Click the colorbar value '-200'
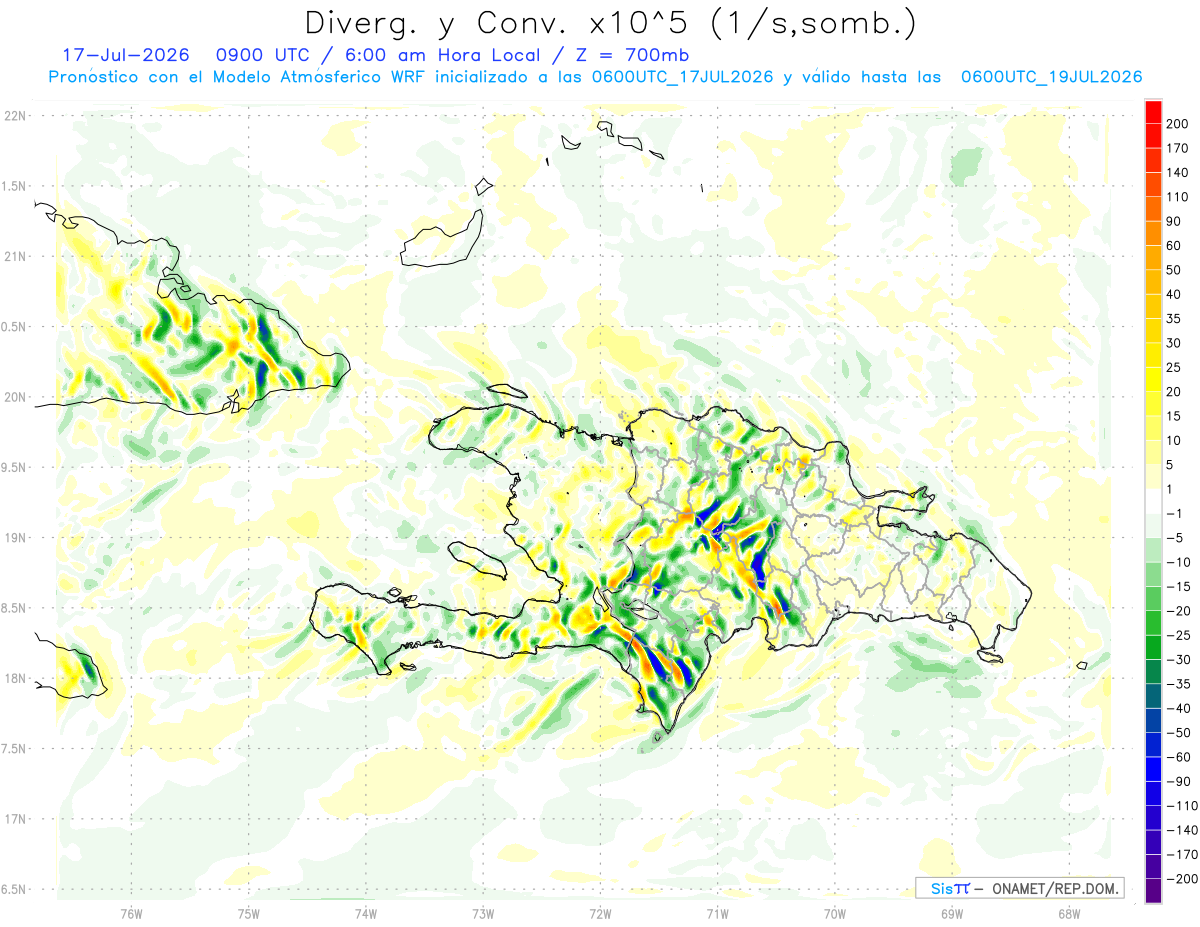 click(1182, 878)
